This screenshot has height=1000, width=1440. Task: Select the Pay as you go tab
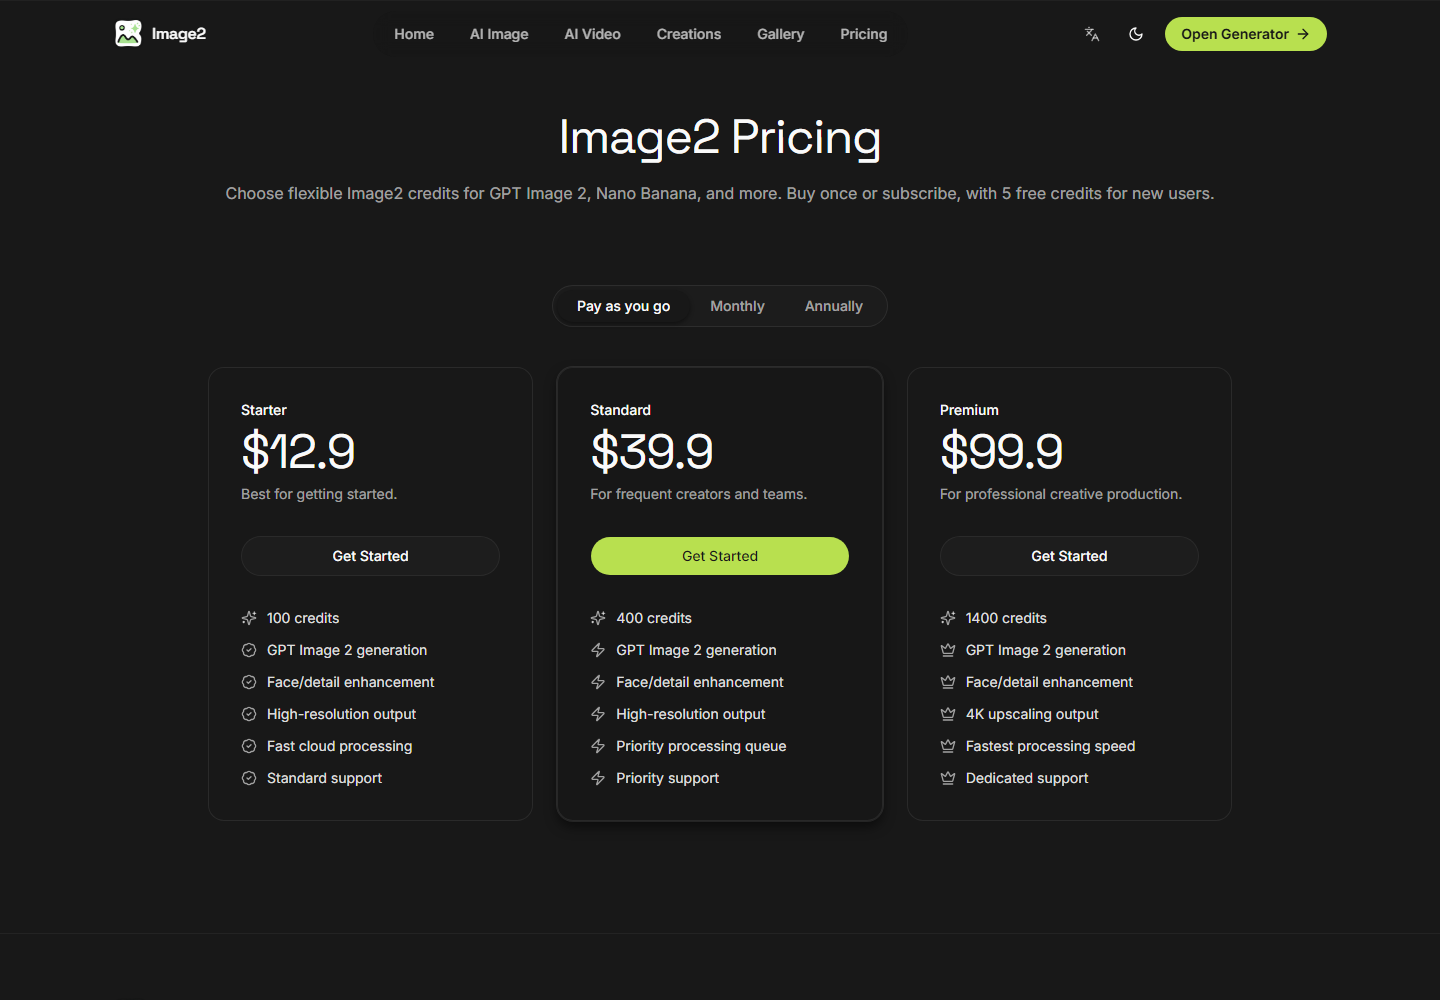click(x=623, y=306)
